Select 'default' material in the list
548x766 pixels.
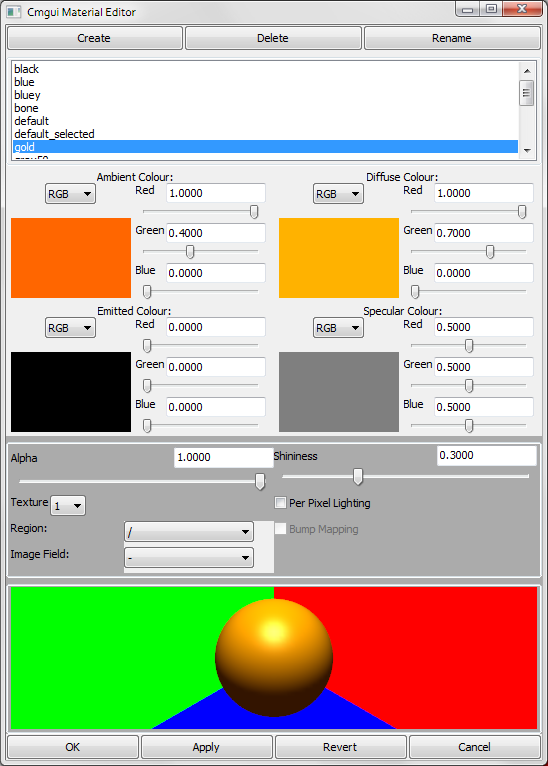tap(265, 121)
